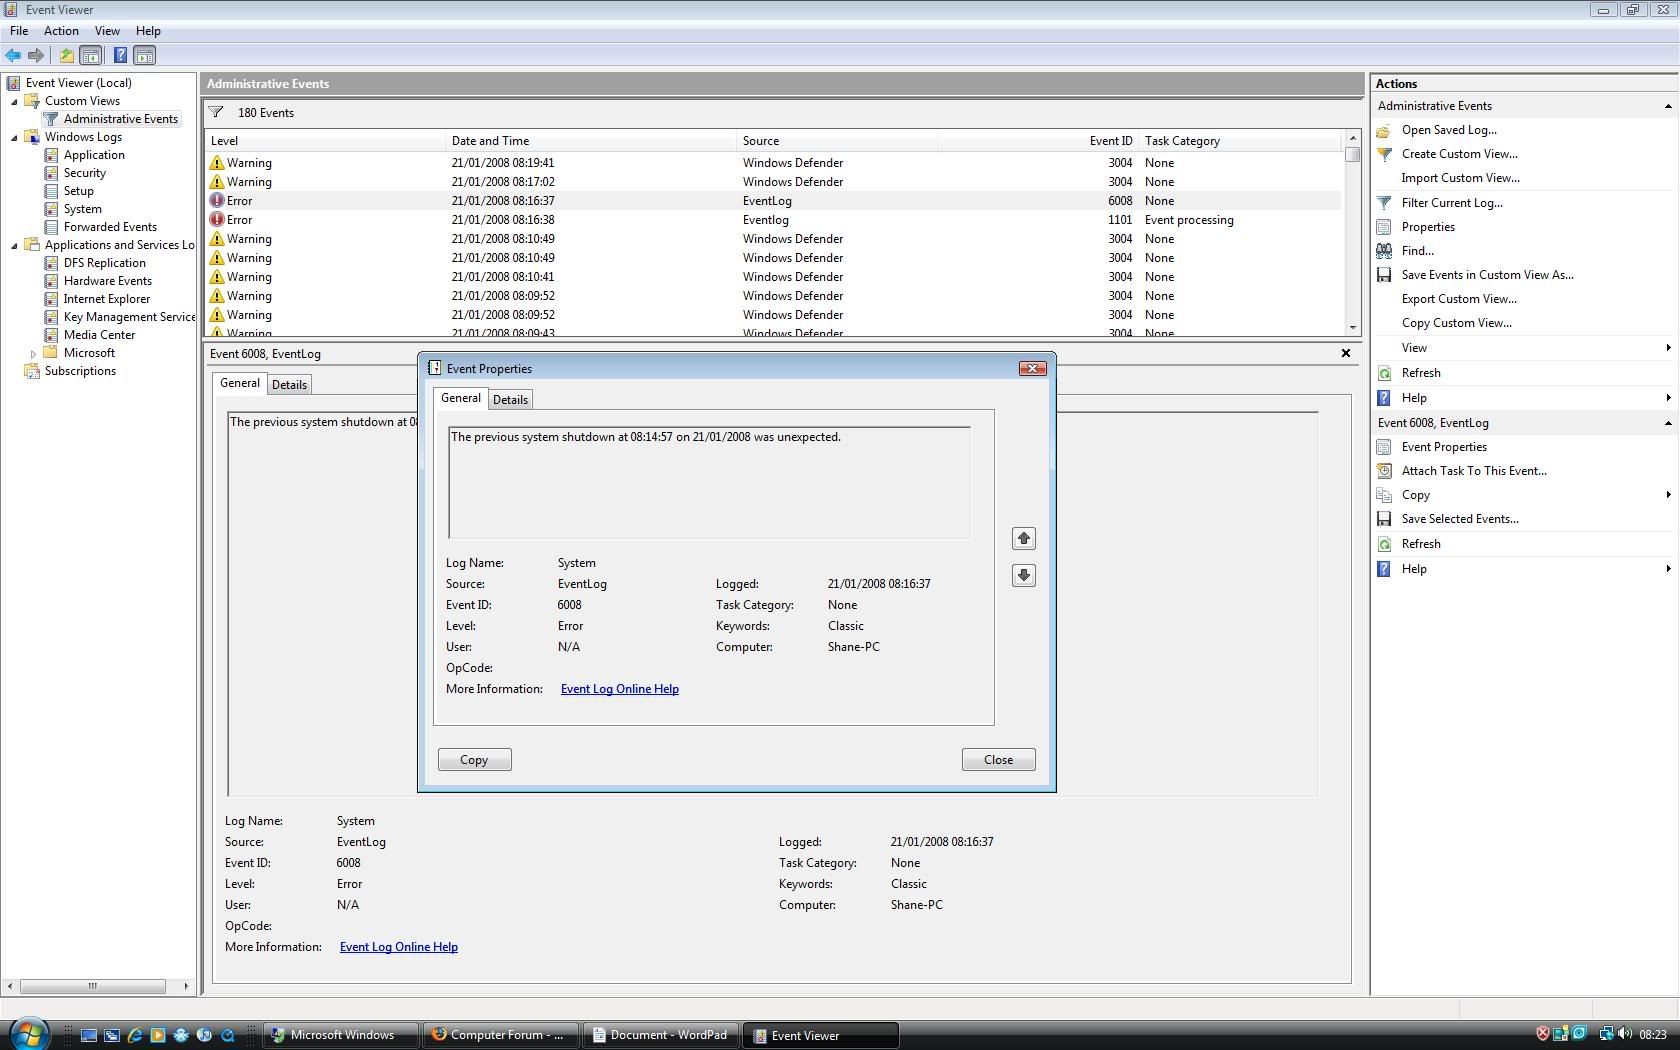Click Export Custom View action
1680x1050 pixels.
point(1459,299)
